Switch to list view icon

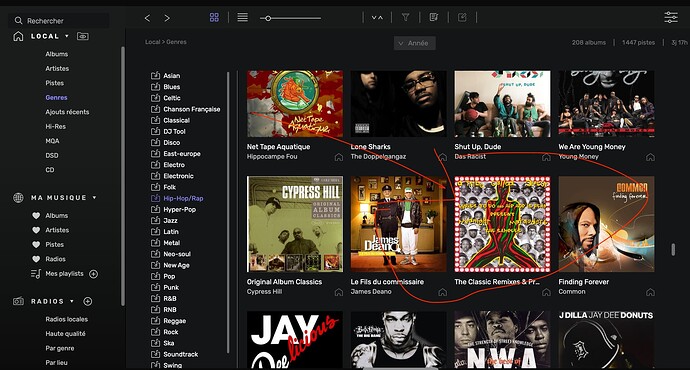242,18
